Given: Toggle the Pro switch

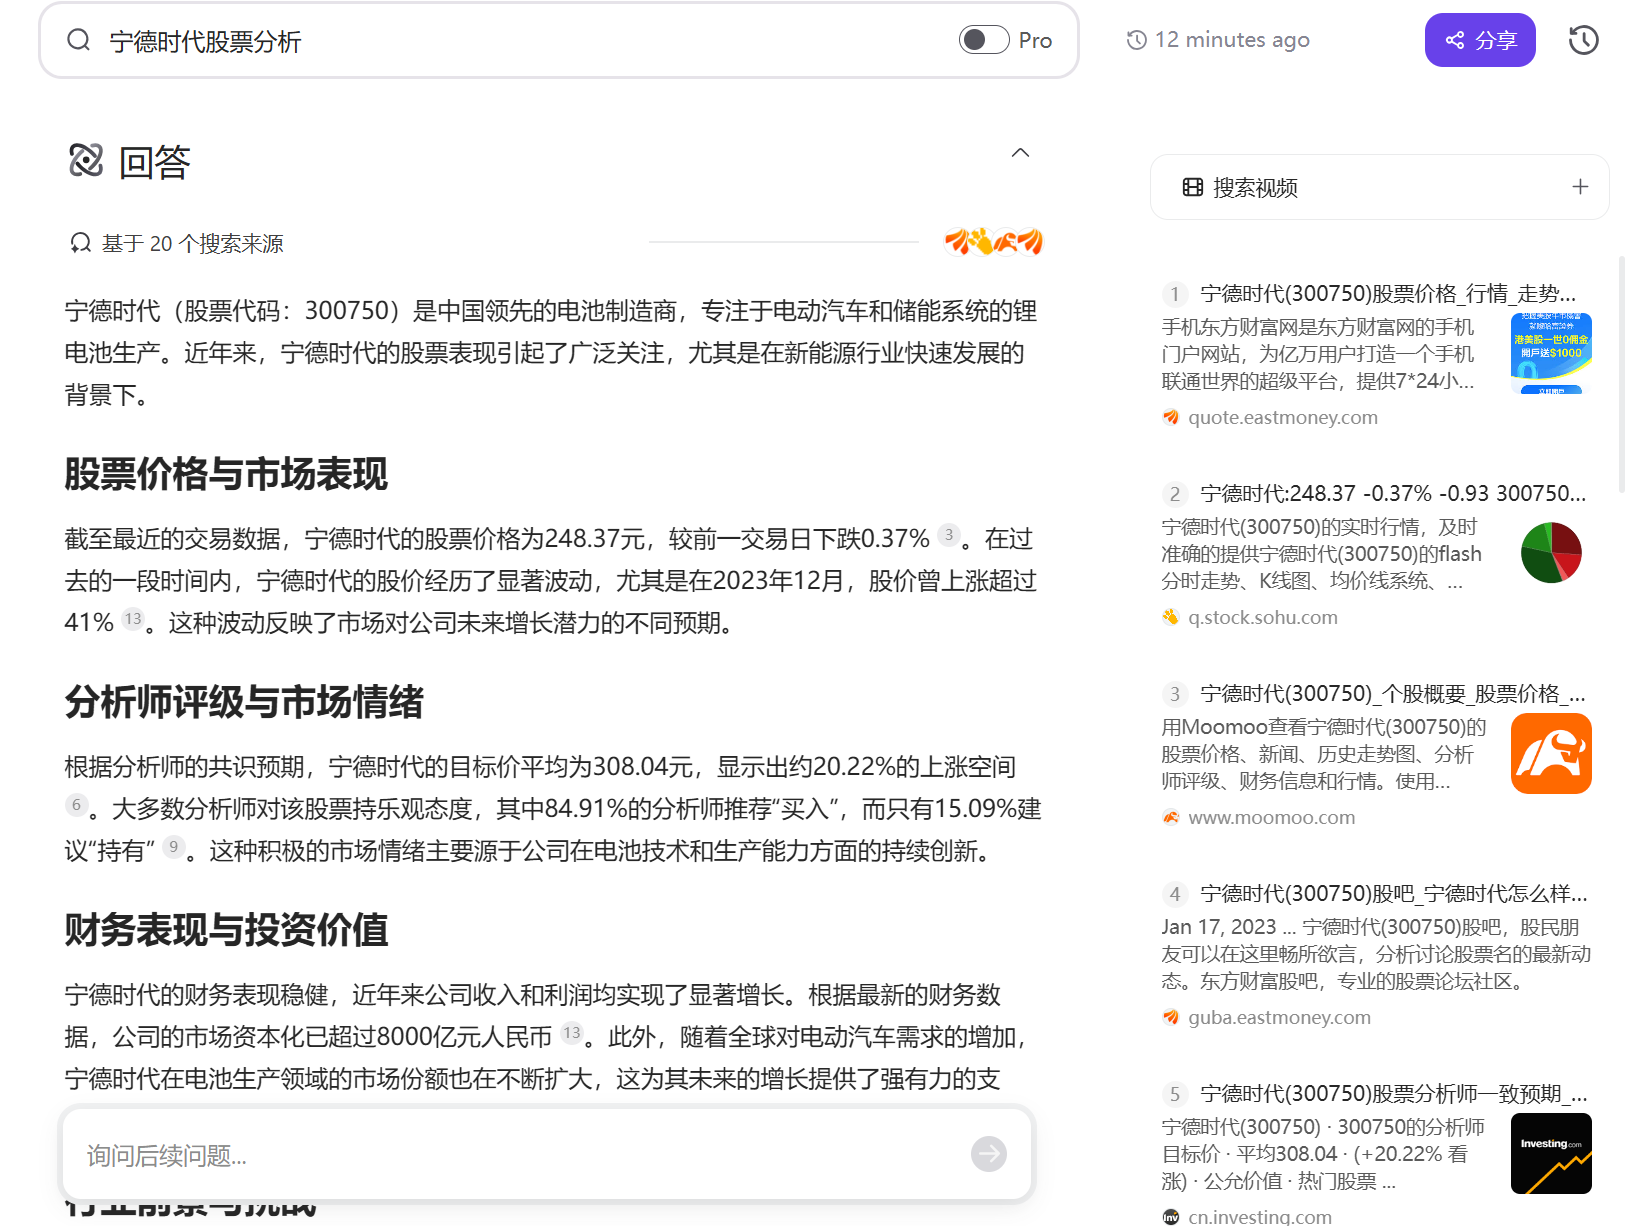Looking at the screenshot, I should pyautogui.click(x=984, y=40).
